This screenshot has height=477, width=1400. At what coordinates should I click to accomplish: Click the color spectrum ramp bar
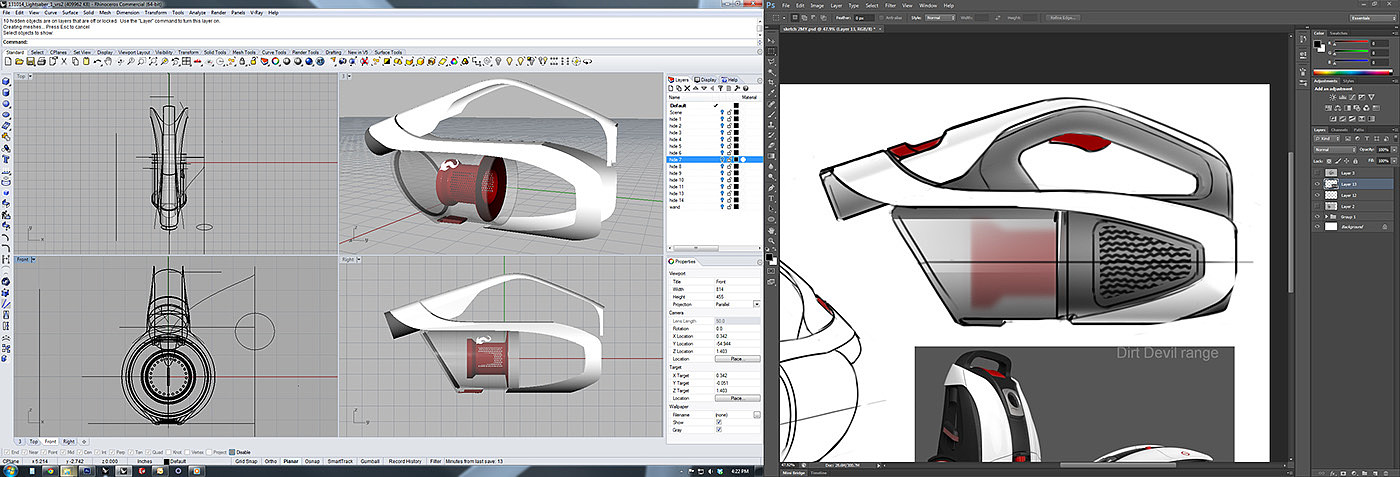point(1354,73)
